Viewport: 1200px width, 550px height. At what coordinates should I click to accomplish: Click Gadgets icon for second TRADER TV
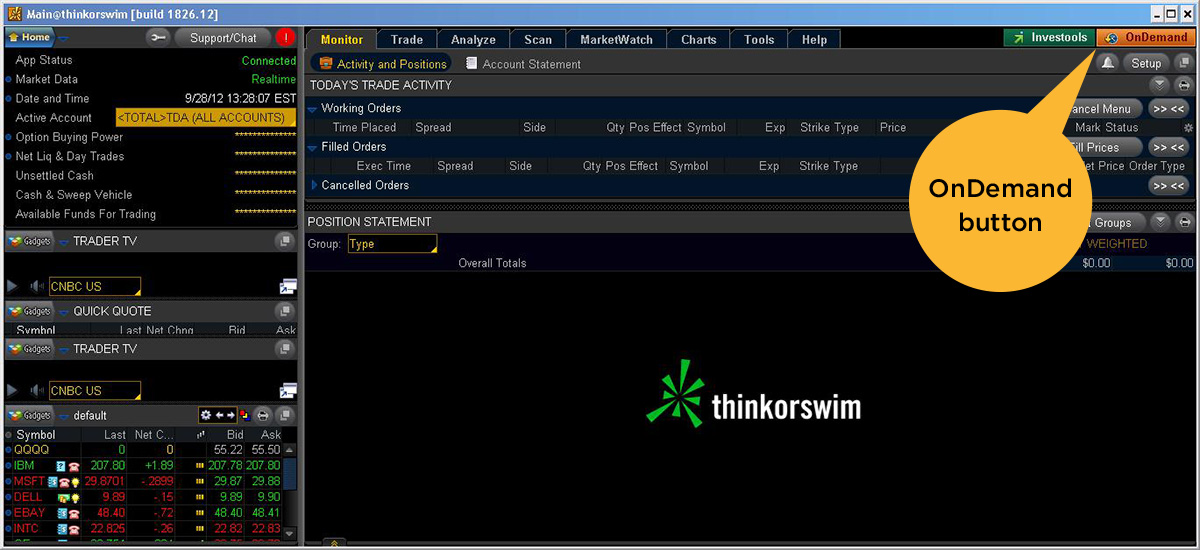tap(29, 349)
